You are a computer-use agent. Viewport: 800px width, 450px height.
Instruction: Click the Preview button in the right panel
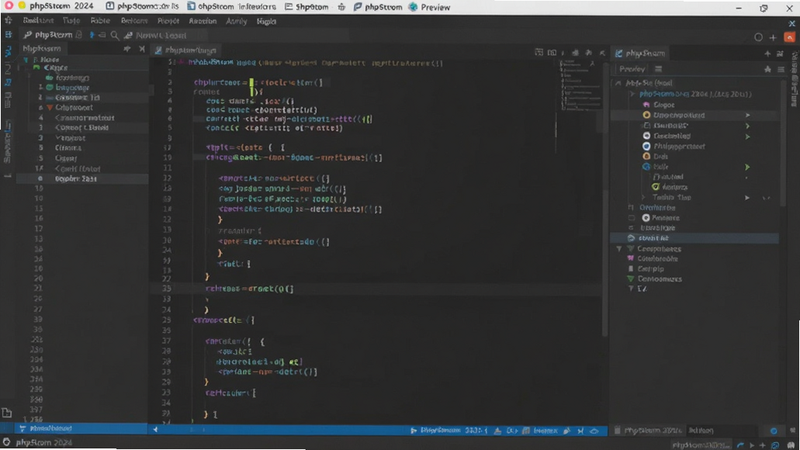(x=632, y=69)
